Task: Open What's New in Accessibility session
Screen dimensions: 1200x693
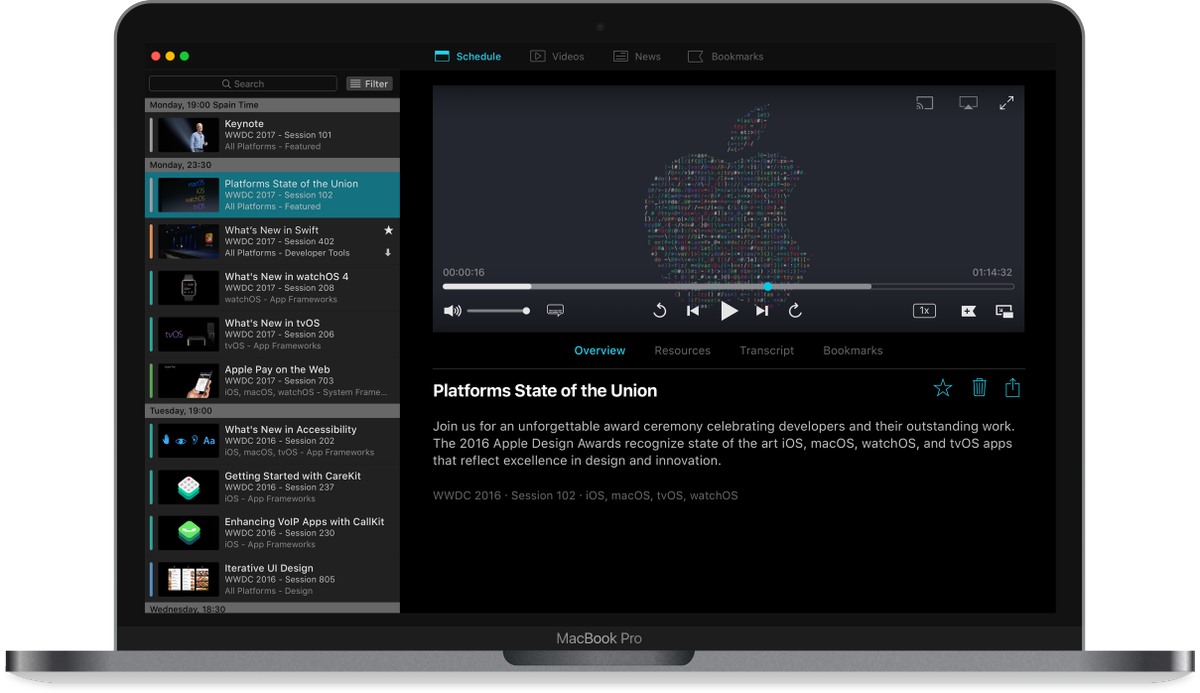Action: 273,441
